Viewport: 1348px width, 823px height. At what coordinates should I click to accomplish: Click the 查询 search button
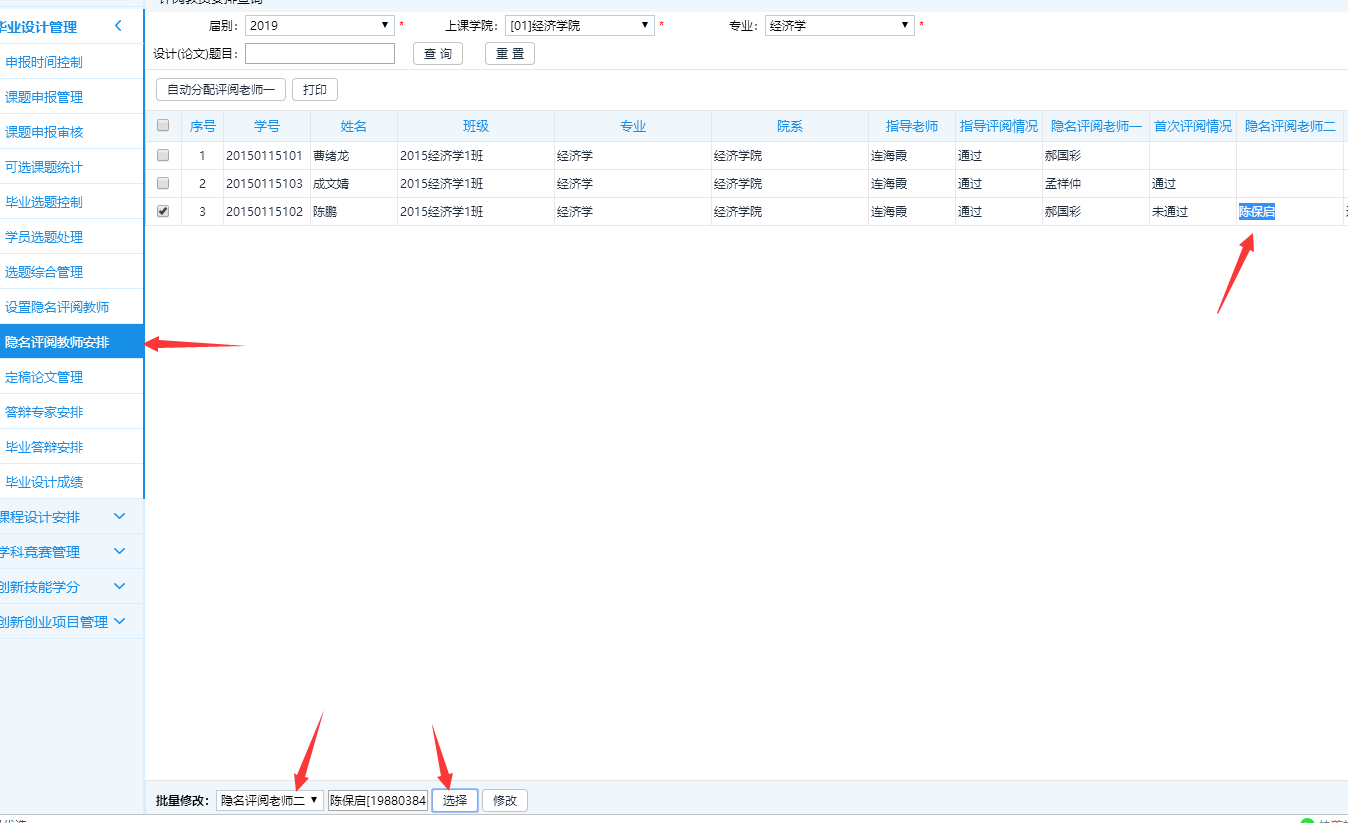coord(438,54)
